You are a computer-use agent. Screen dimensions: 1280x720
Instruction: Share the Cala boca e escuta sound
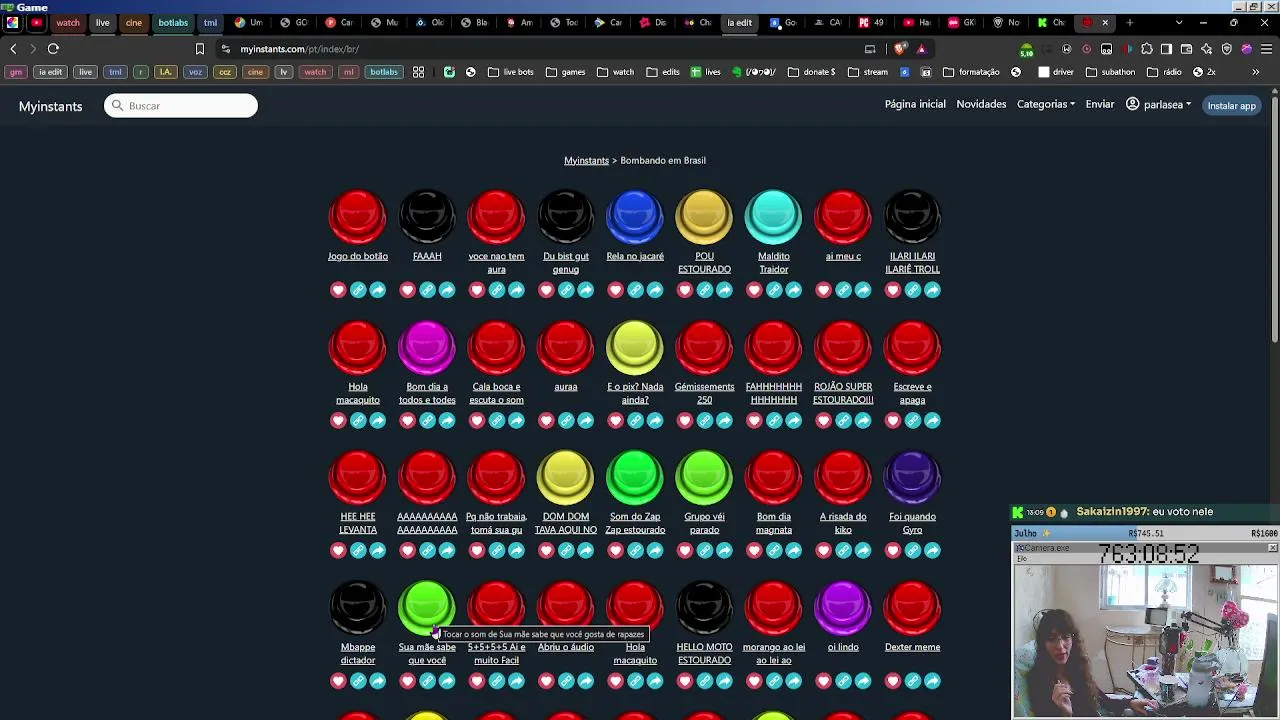[x=516, y=420]
